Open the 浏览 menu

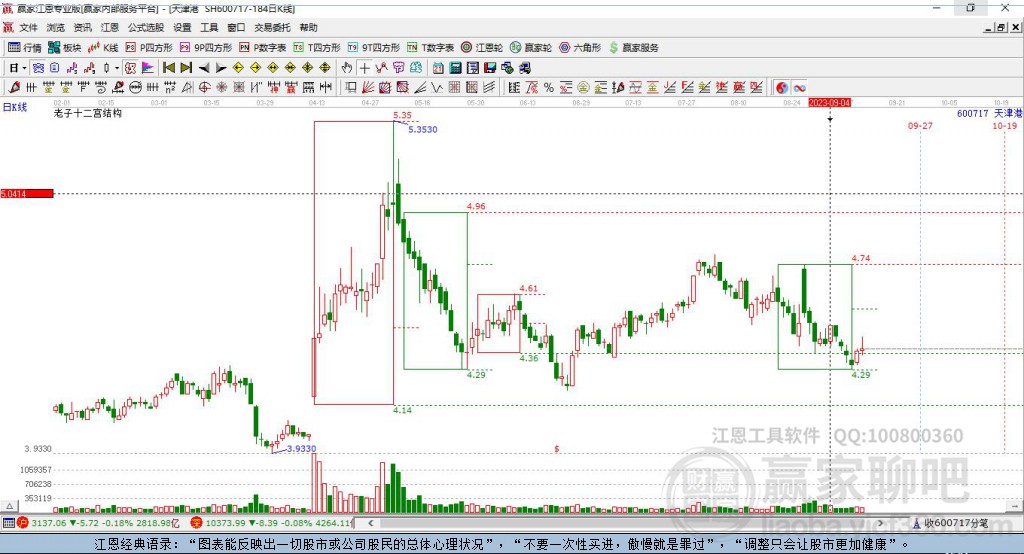56,27
